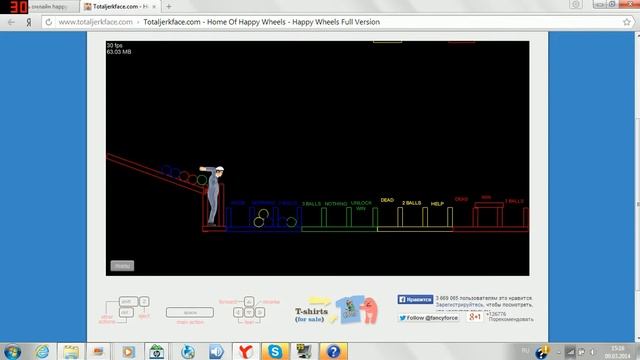The width and height of the screenshot is (640, 360).
Task: Click the blue t-shirt image
Action: (x=351, y=309)
